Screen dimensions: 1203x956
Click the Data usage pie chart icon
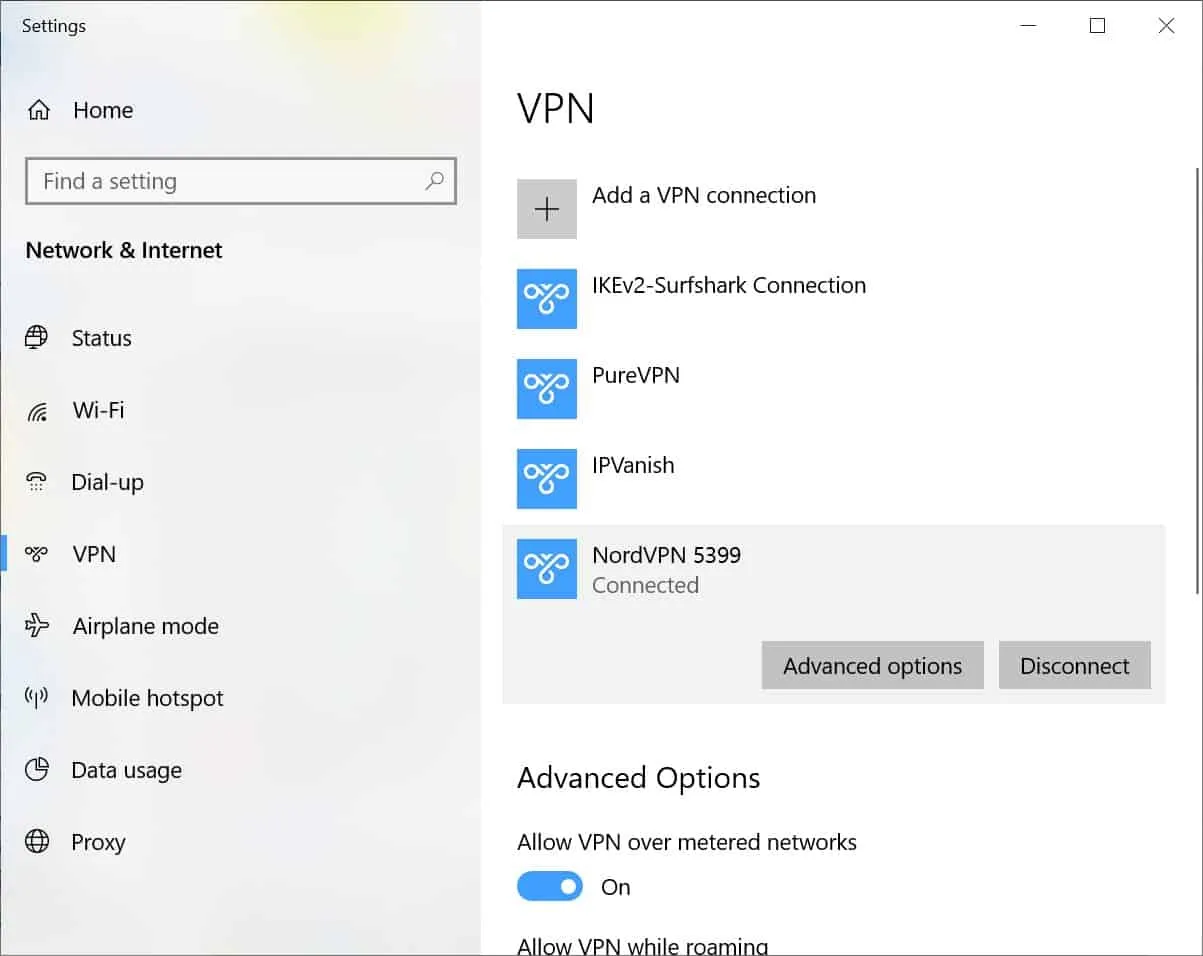[x=36, y=770]
